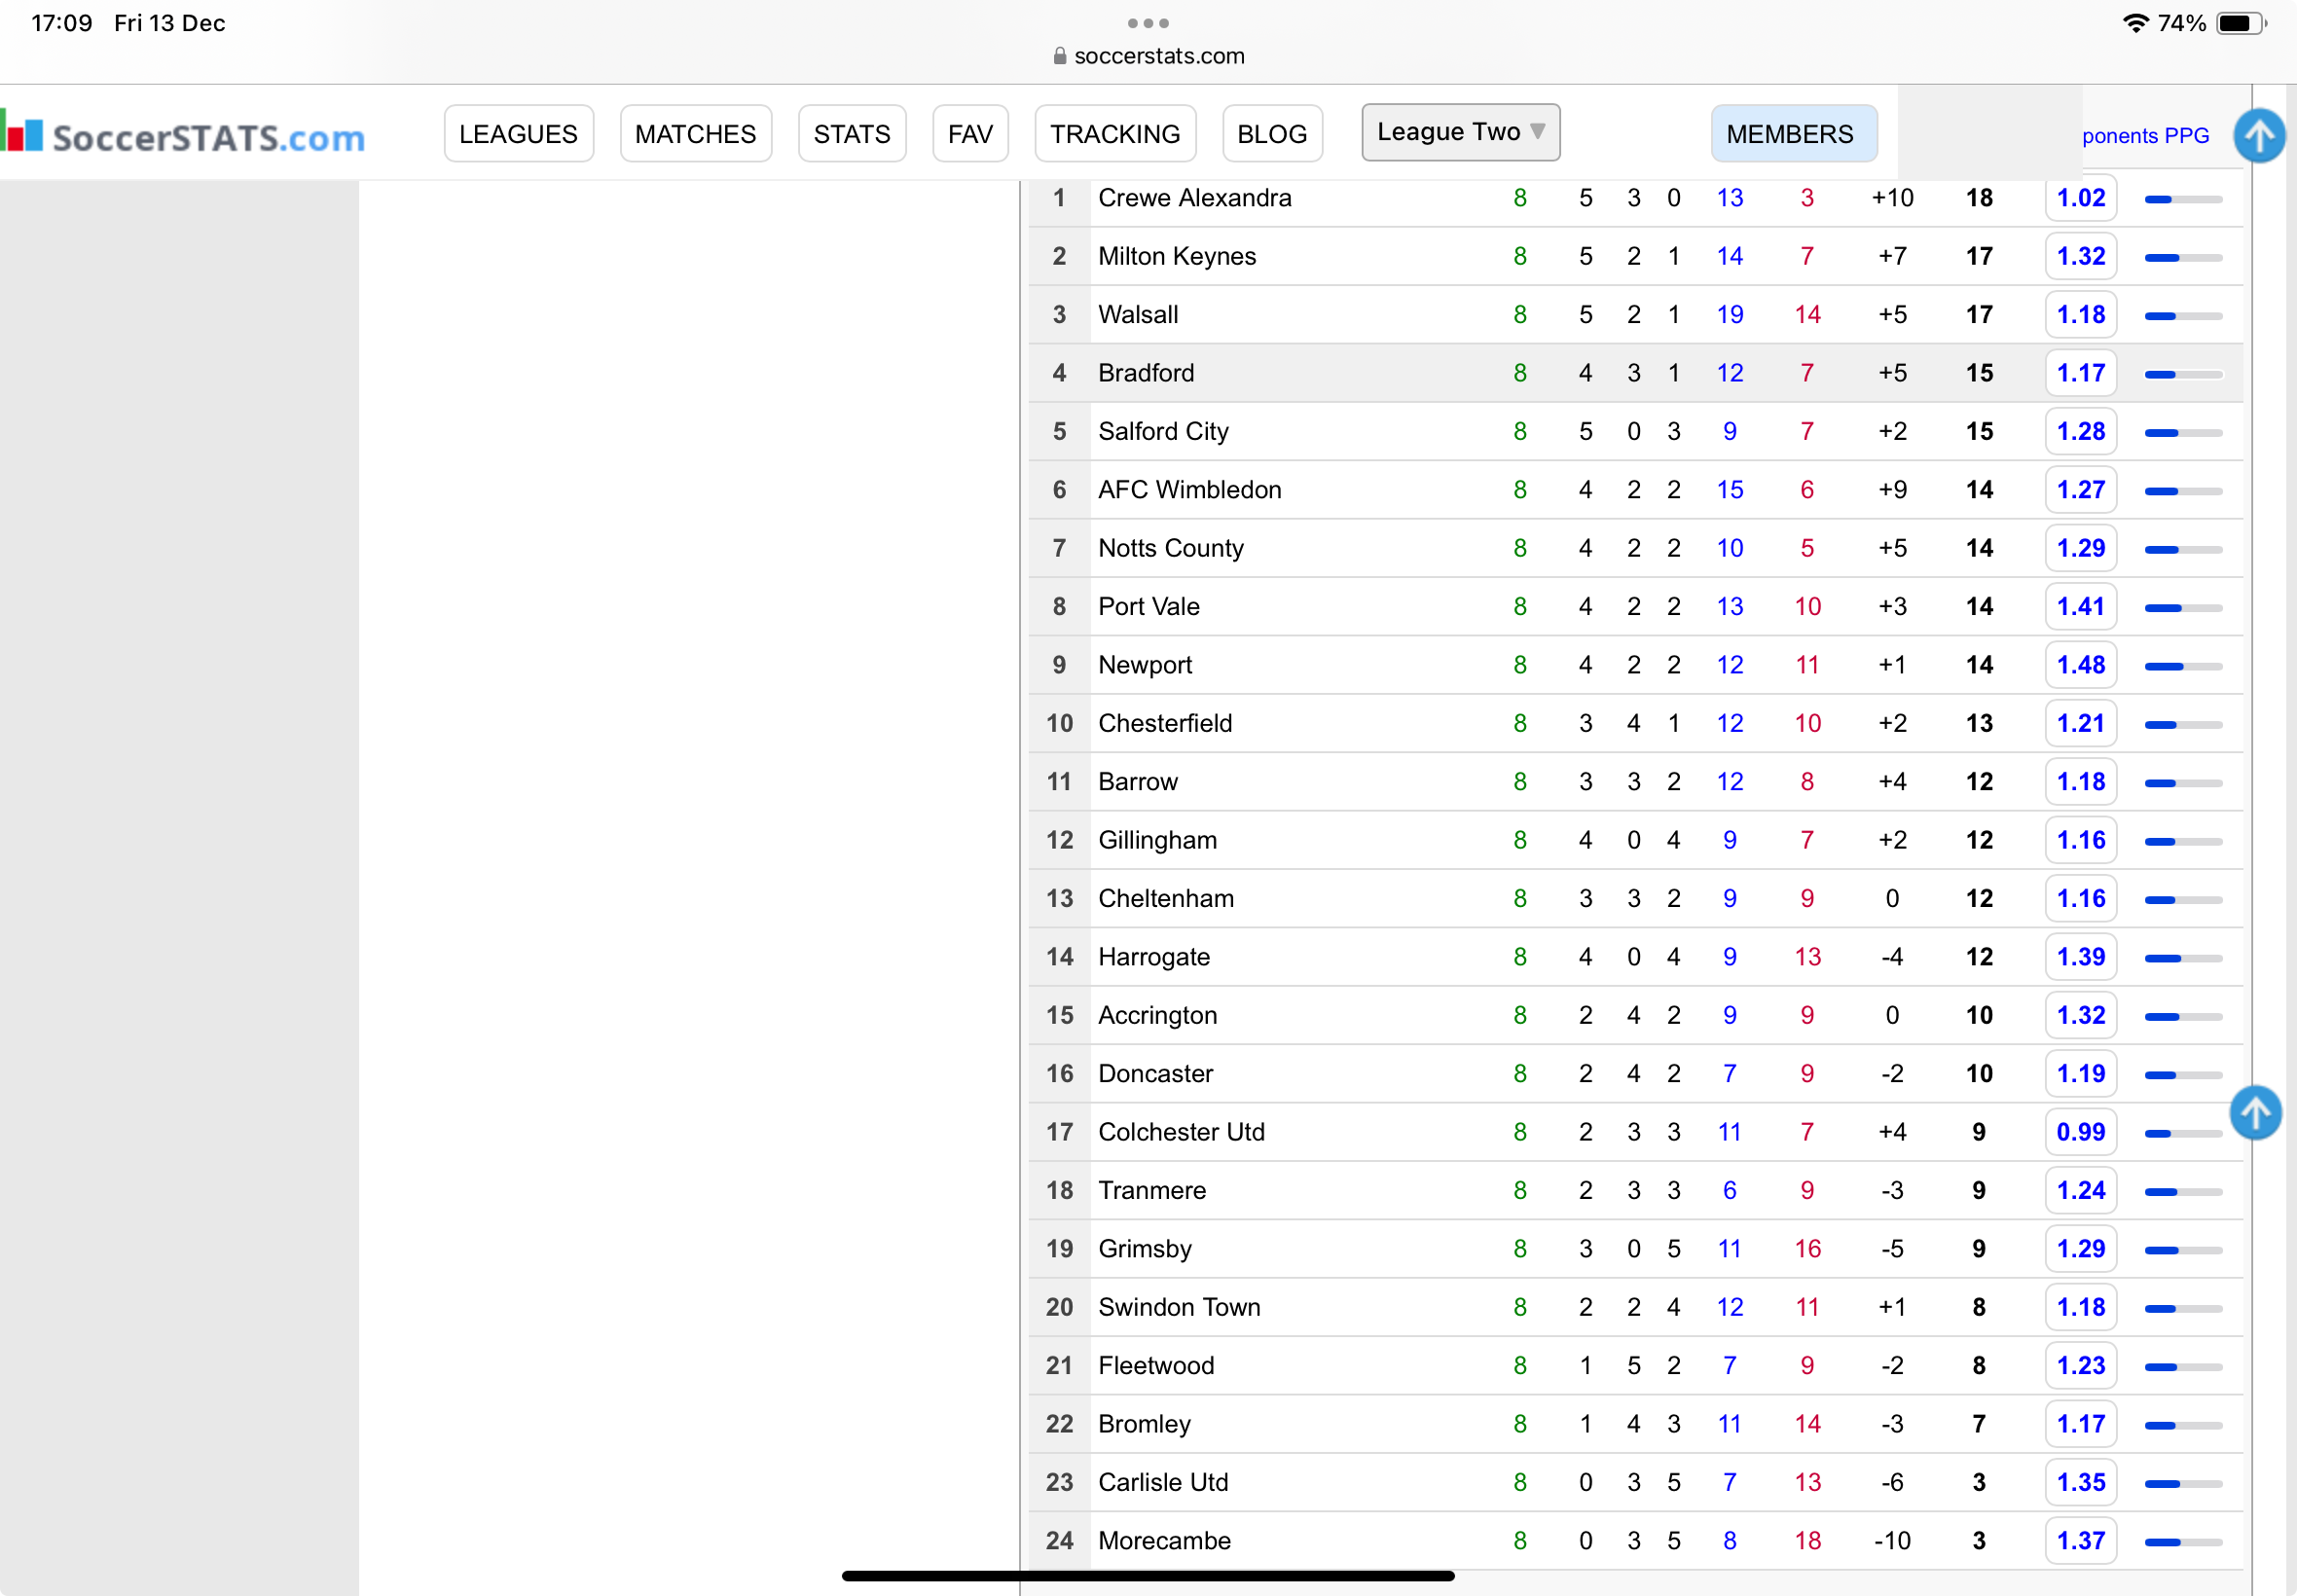Image resolution: width=2297 pixels, height=1596 pixels.
Task: Click the SoccerSTATS.com logo
Action: click(183, 136)
